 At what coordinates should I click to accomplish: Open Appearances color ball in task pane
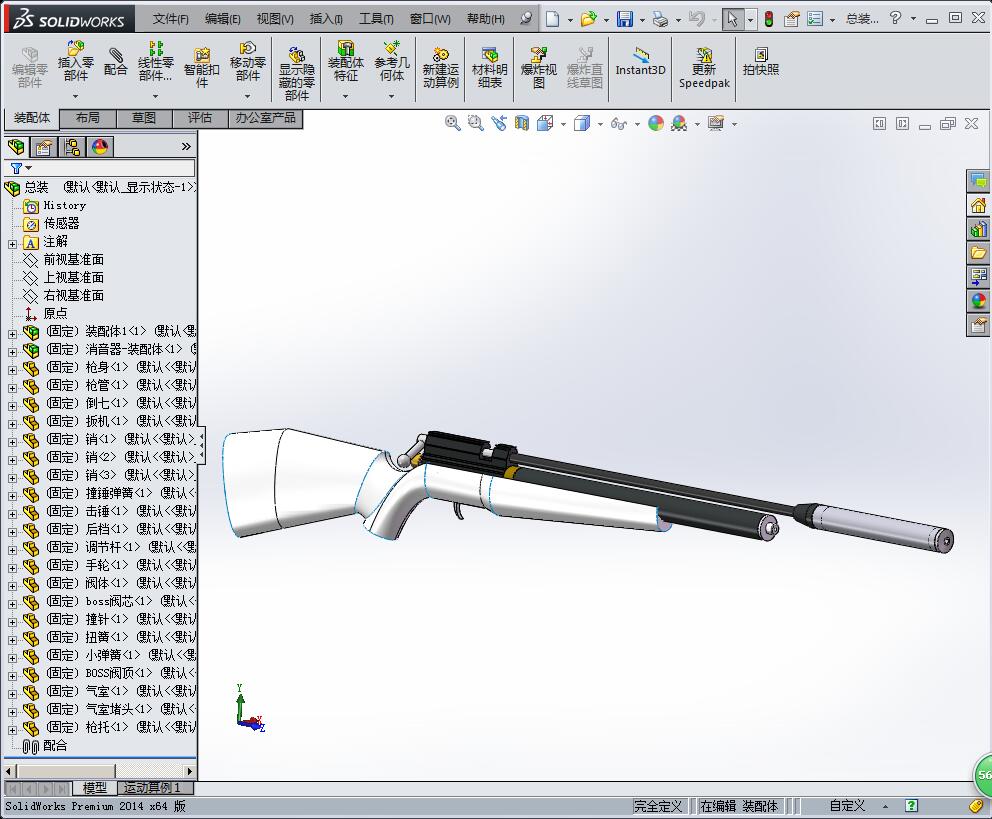[978, 301]
